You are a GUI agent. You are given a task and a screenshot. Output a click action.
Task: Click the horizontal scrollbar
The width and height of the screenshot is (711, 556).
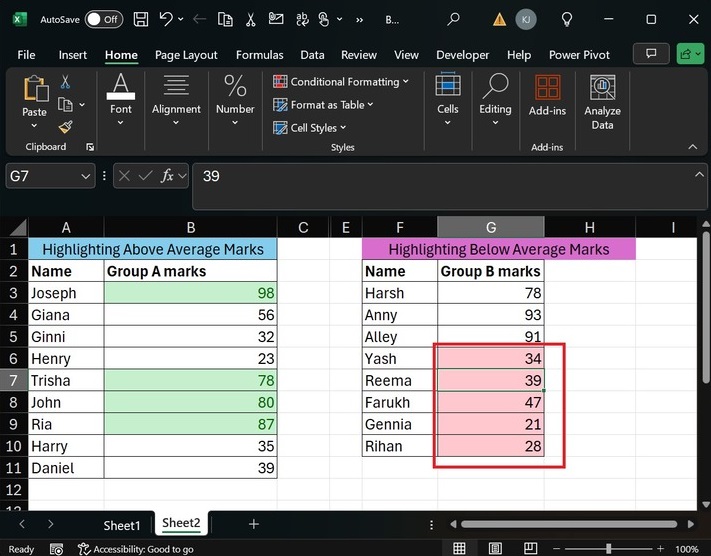(x=569, y=524)
